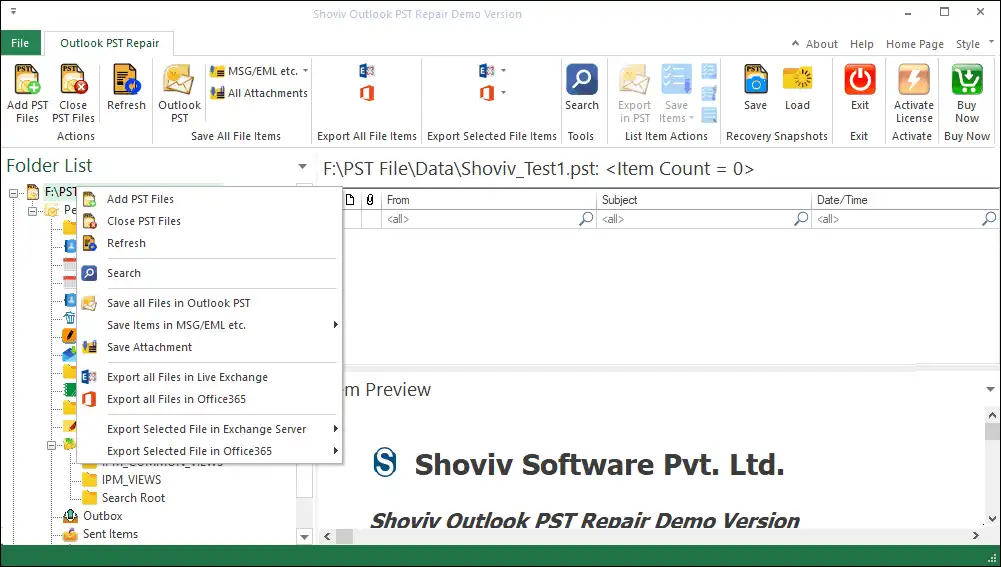The width and height of the screenshot is (1001, 567).
Task: Select the Search Root folder
Action: click(x=133, y=498)
